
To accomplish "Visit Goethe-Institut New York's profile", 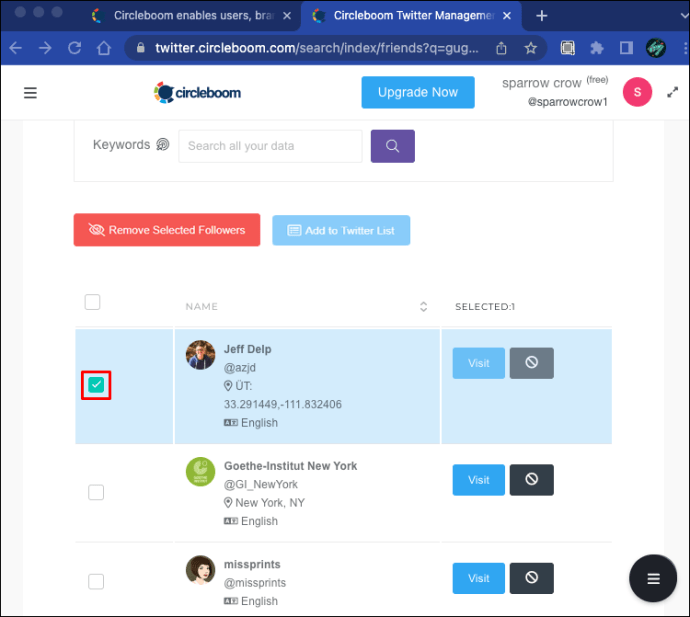I will [479, 480].
